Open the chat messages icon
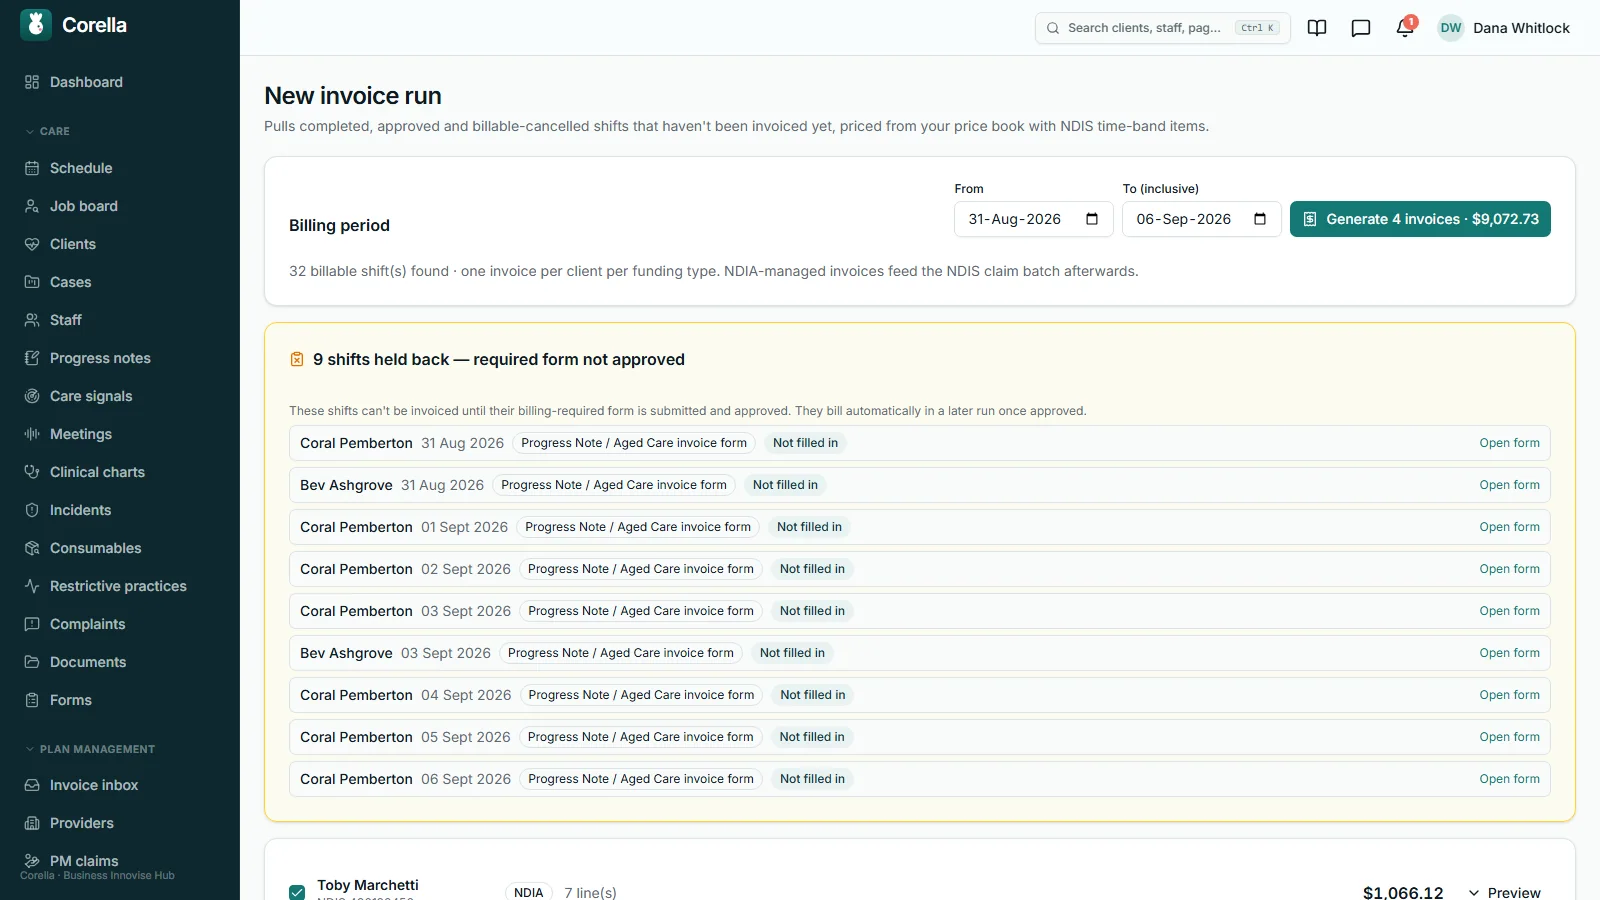1600x900 pixels. (x=1361, y=28)
